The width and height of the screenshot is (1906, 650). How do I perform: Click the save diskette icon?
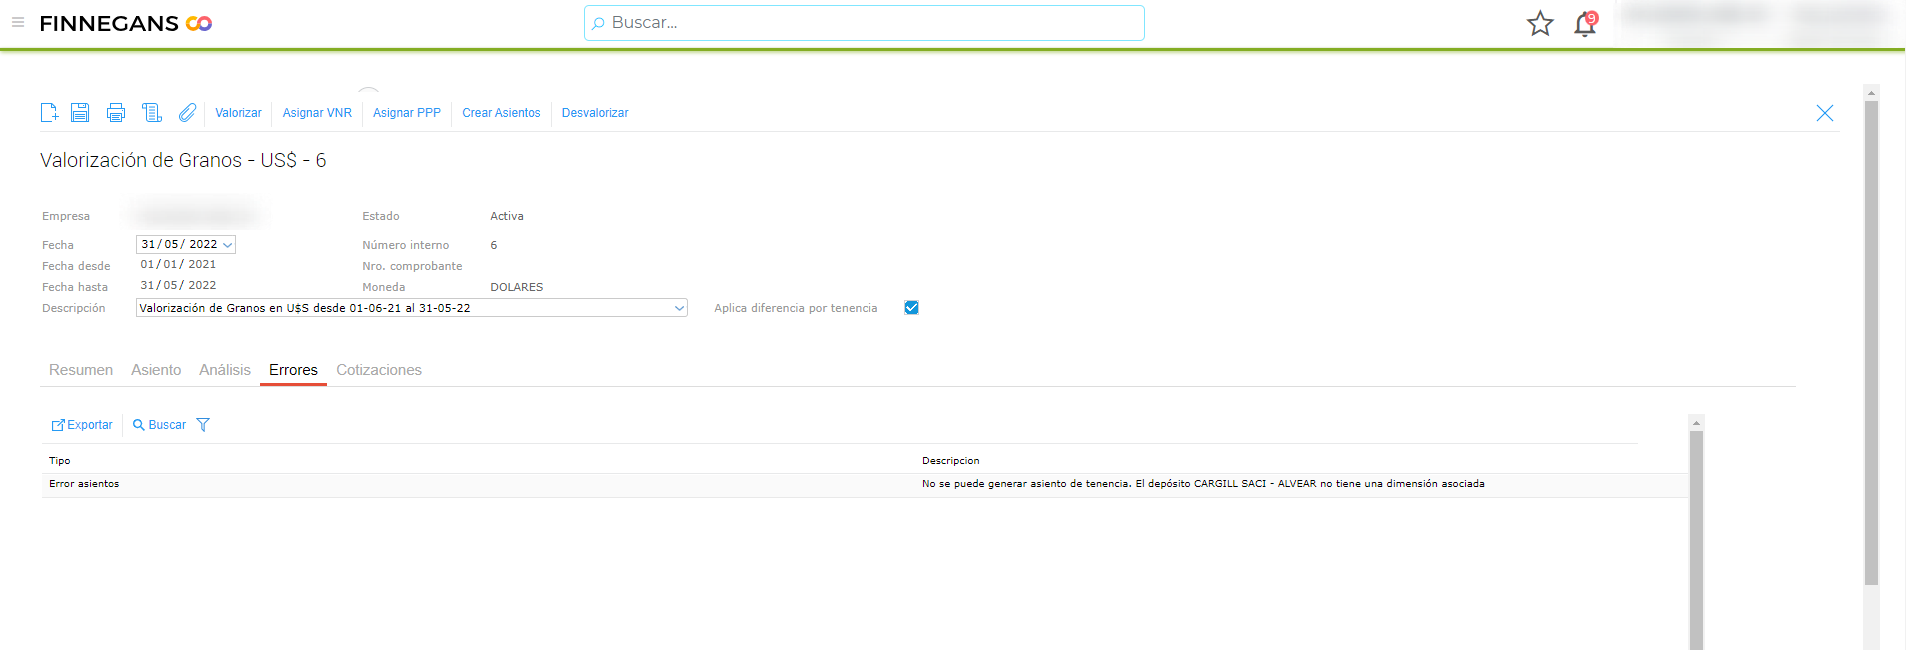(80, 113)
